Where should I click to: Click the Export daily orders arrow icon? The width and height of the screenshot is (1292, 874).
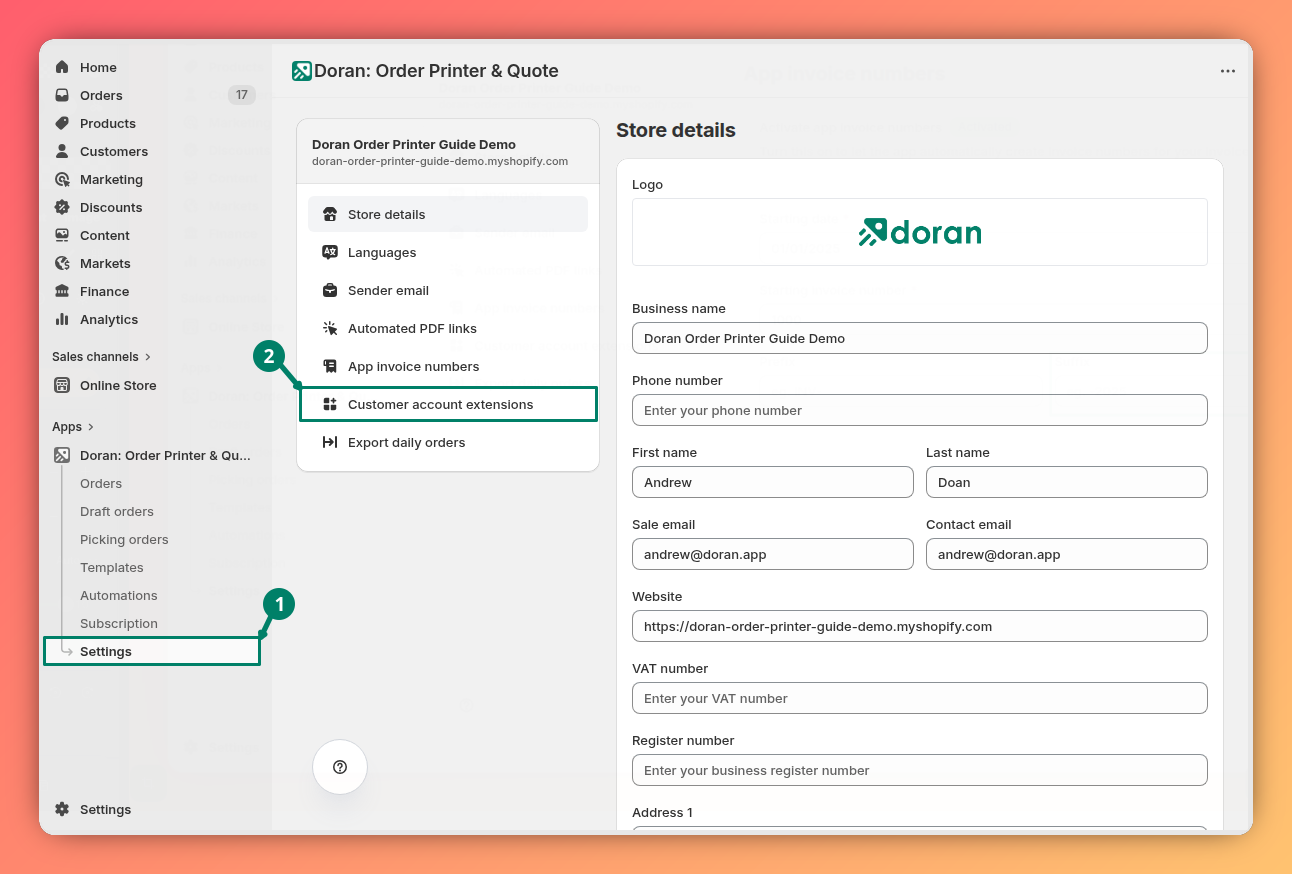(330, 442)
